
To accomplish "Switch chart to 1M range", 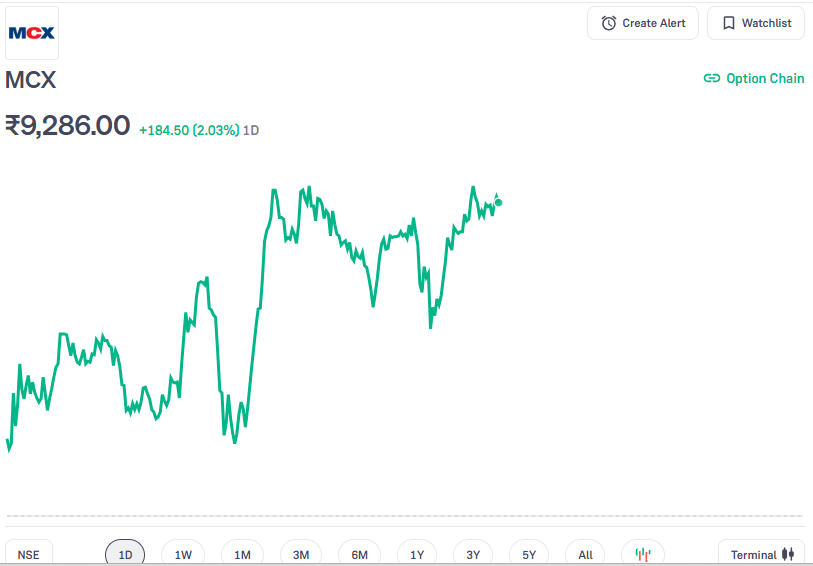I will 242,554.
